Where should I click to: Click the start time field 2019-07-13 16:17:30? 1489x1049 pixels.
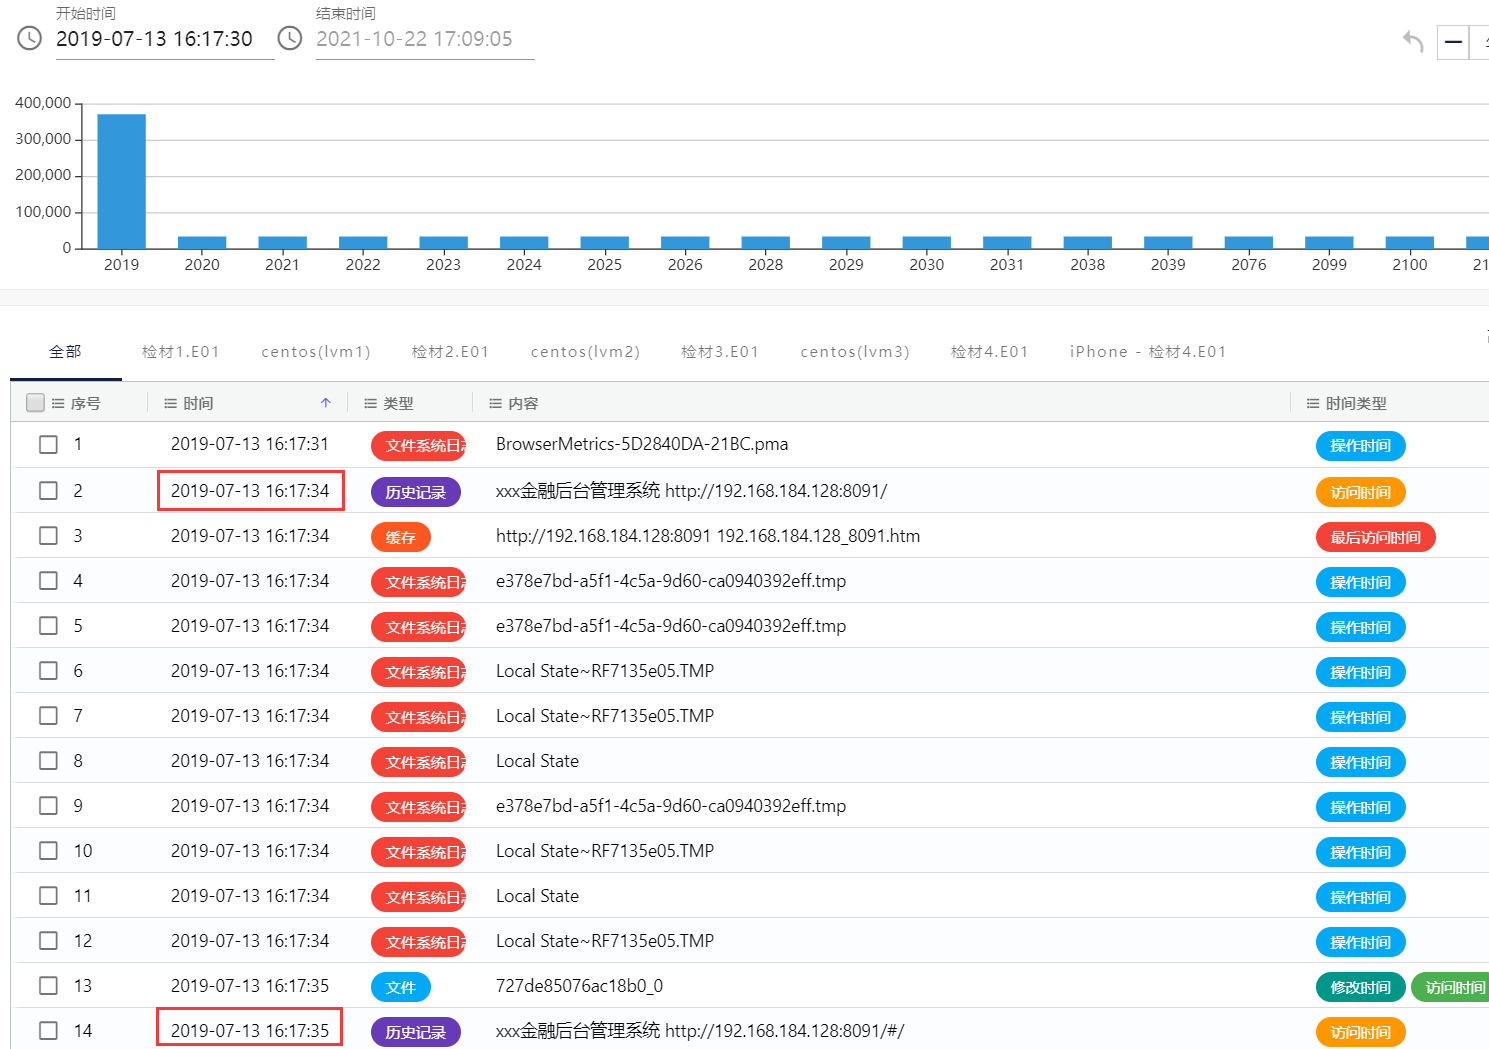(165, 39)
